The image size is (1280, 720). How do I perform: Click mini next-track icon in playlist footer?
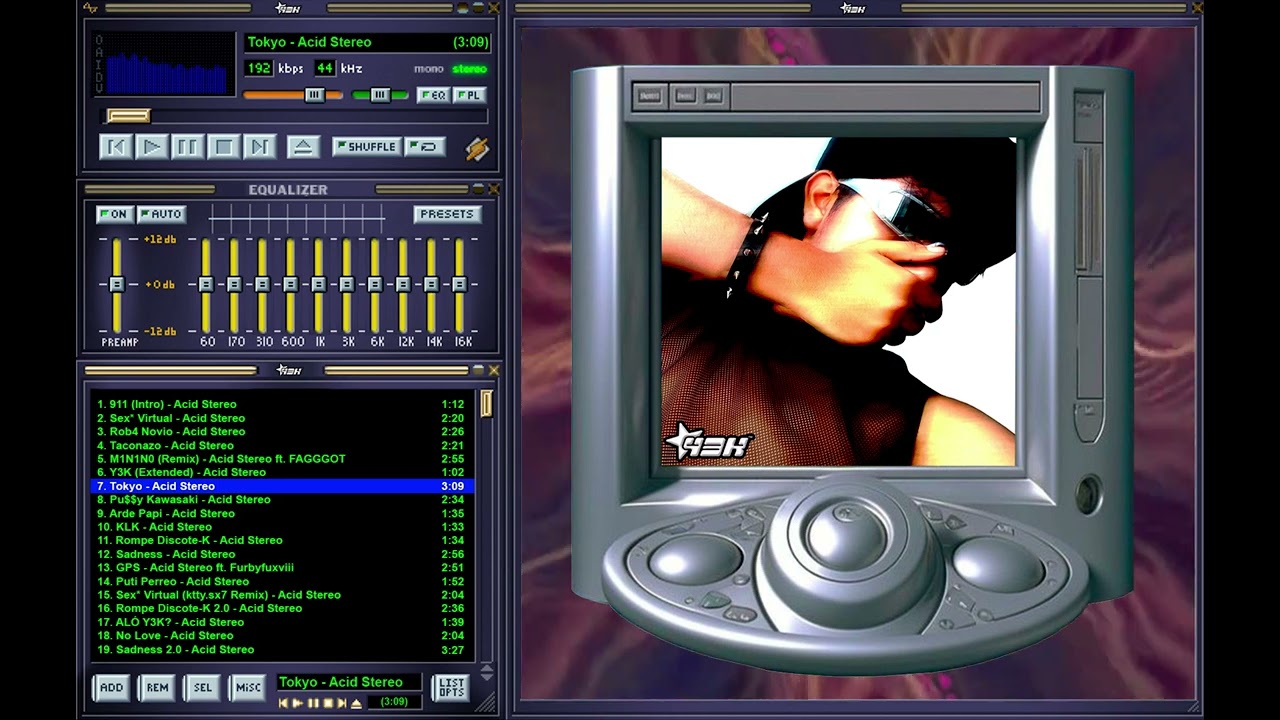341,703
